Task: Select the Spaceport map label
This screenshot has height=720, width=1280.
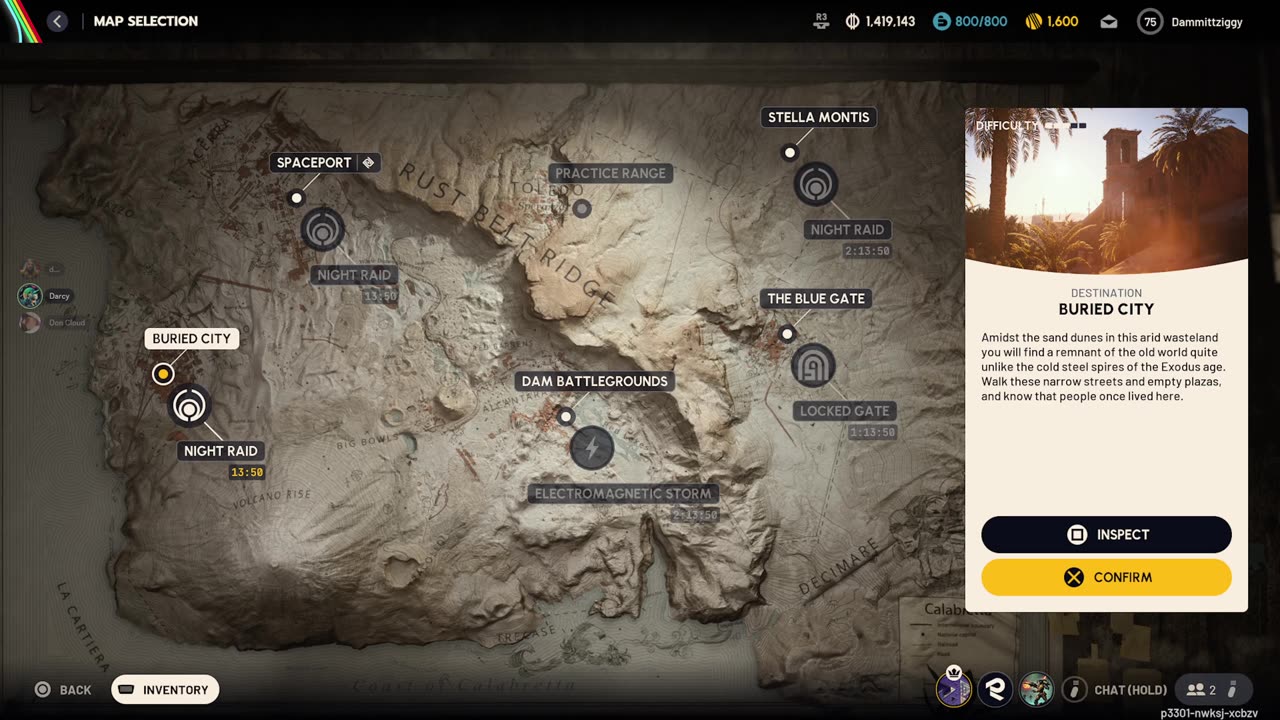Action: click(x=314, y=162)
